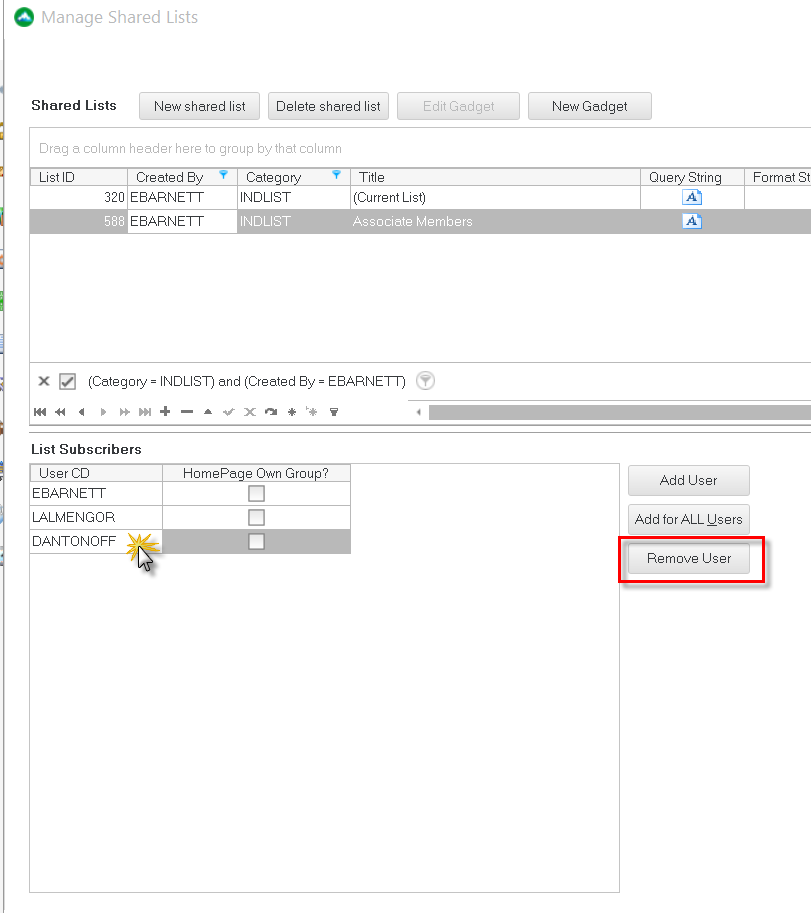Check HomePage Own Group for LALMENGOR
Image resolution: width=811 pixels, height=913 pixels.
click(256, 517)
